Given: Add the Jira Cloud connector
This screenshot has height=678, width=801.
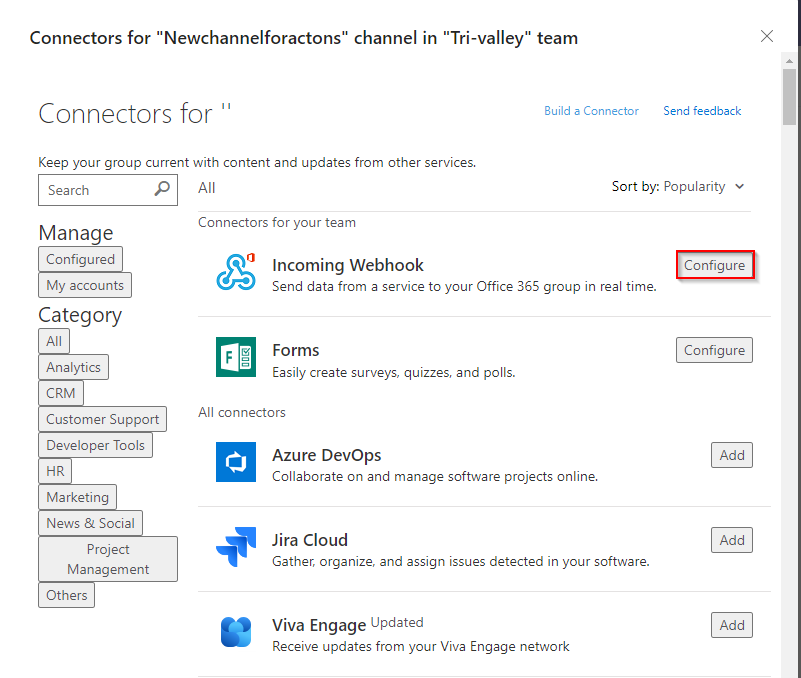Looking at the screenshot, I should point(732,540).
